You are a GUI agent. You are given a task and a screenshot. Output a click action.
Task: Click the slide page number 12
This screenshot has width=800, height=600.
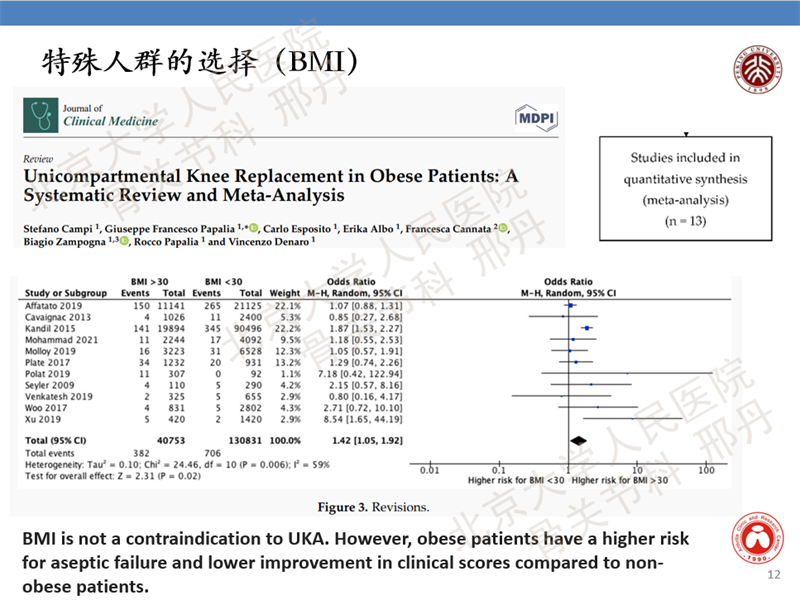point(772,575)
